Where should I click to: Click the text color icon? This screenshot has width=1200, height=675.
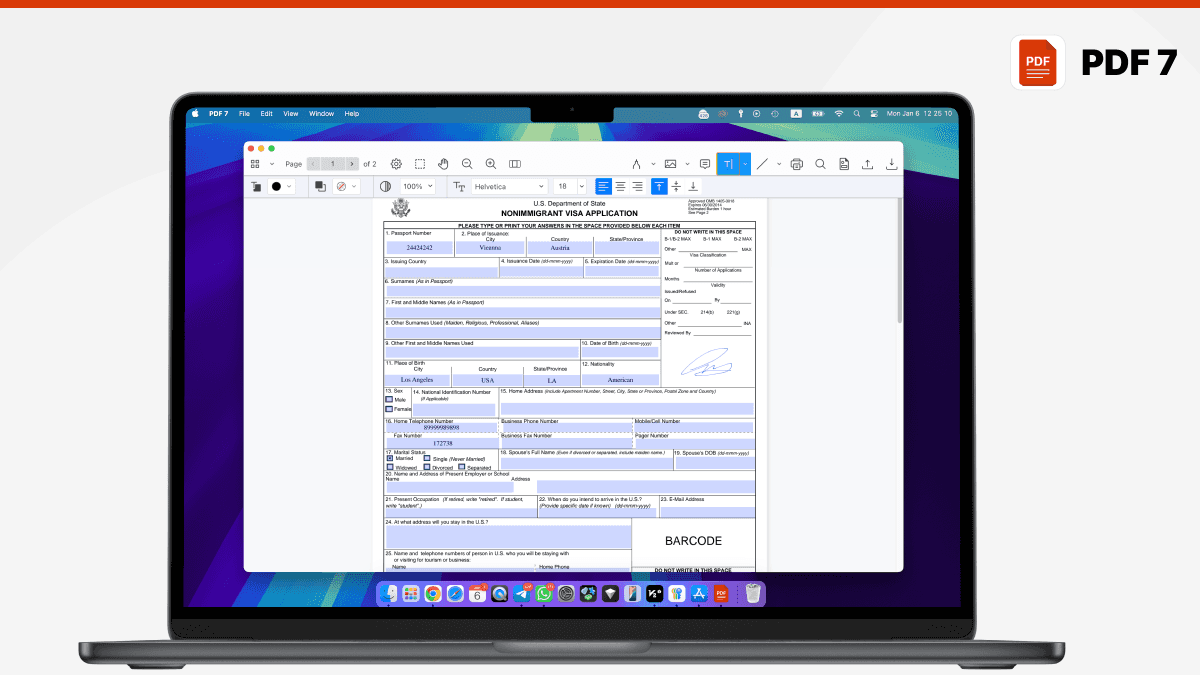[256, 186]
